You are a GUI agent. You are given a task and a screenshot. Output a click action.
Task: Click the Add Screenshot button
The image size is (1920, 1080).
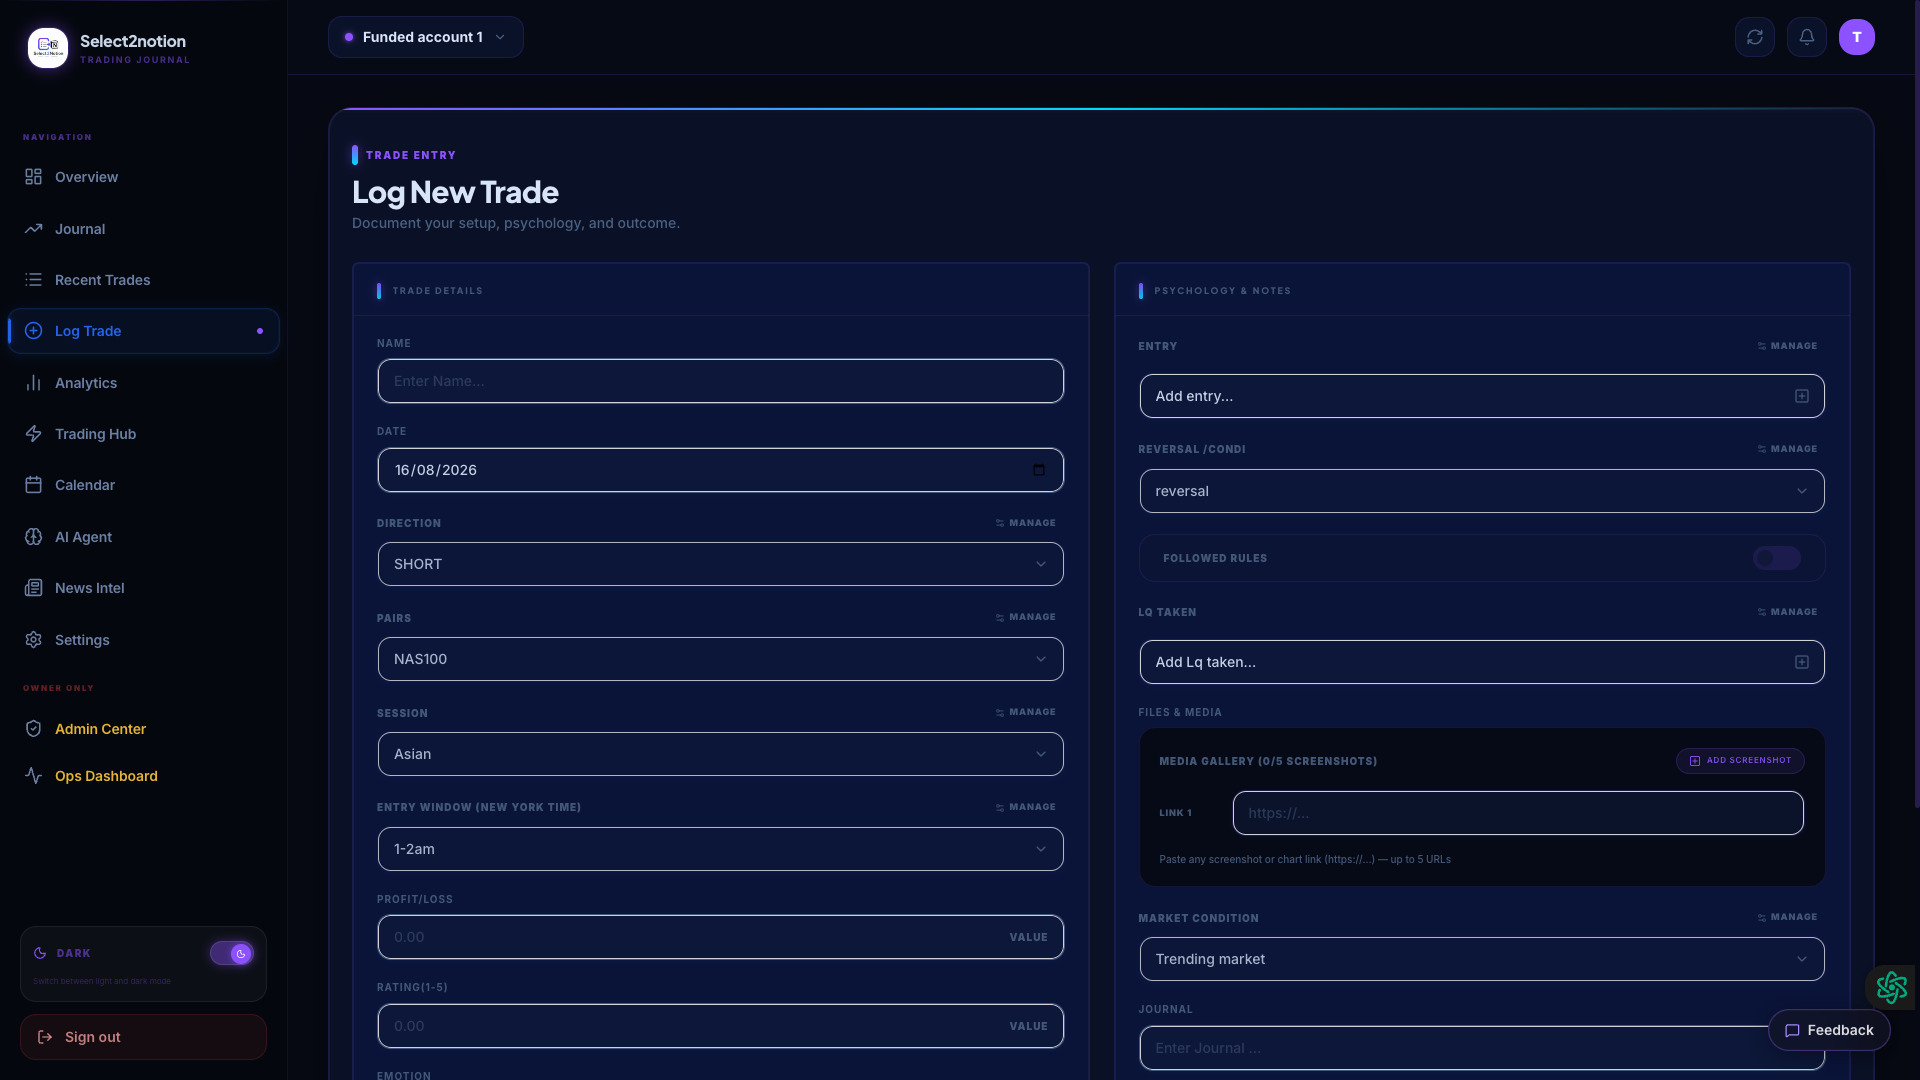1740,761
